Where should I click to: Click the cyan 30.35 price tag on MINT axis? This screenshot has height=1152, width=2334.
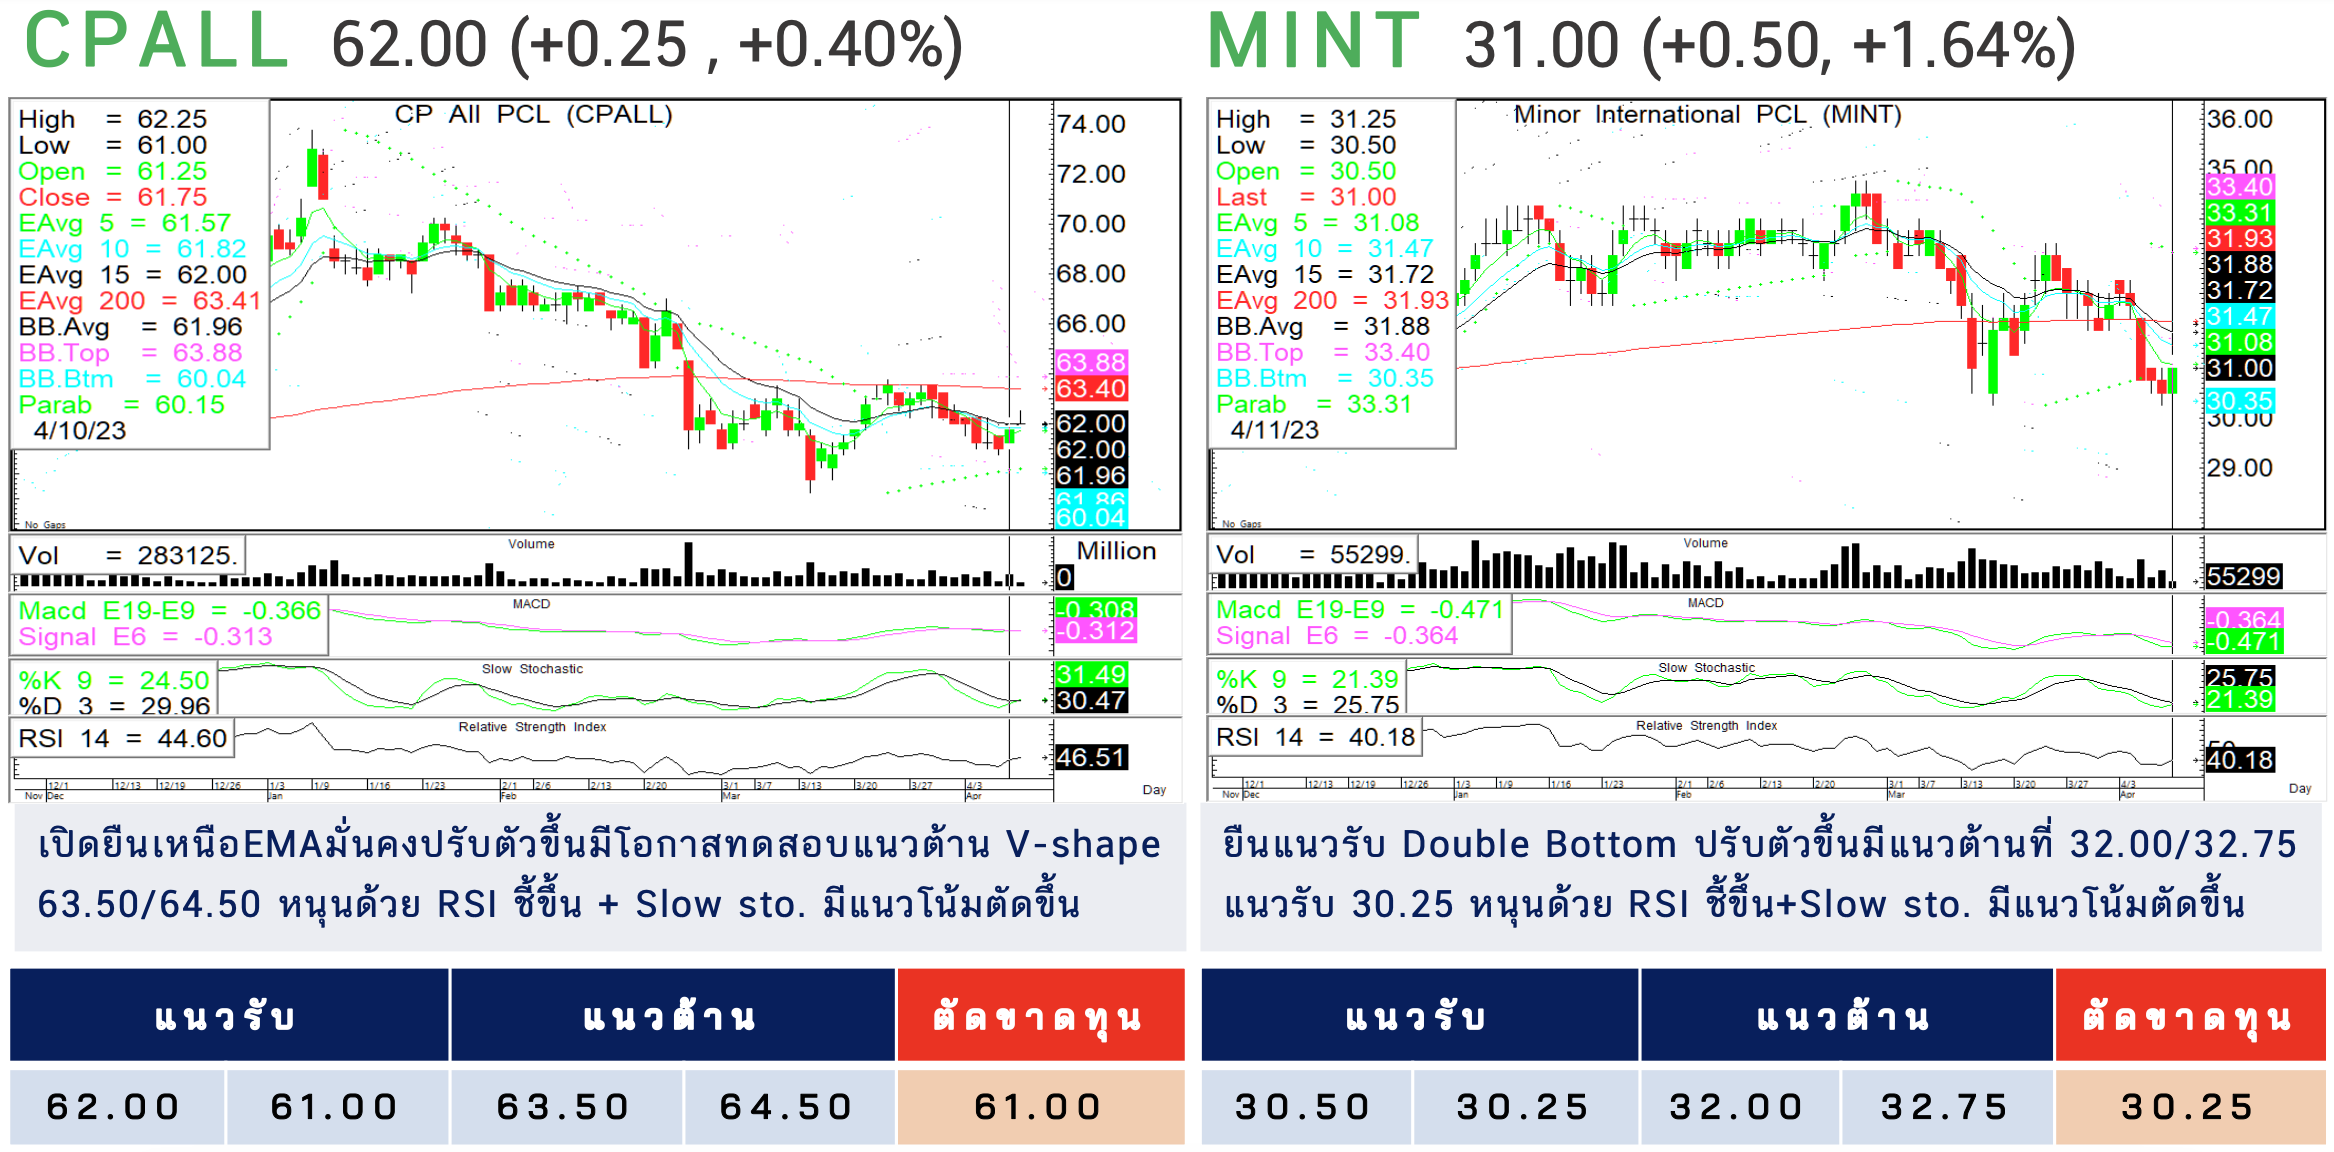(2240, 401)
